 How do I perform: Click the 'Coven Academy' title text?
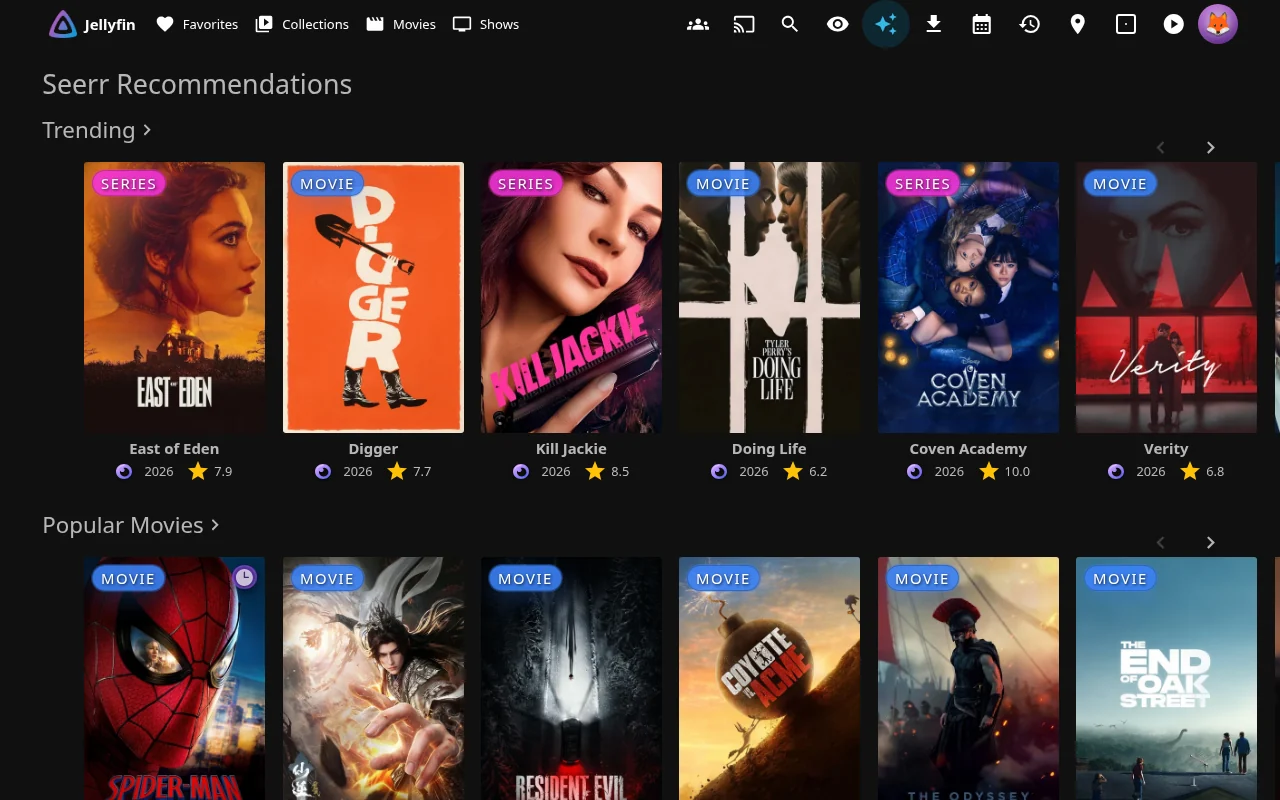[x=968, y=449]
